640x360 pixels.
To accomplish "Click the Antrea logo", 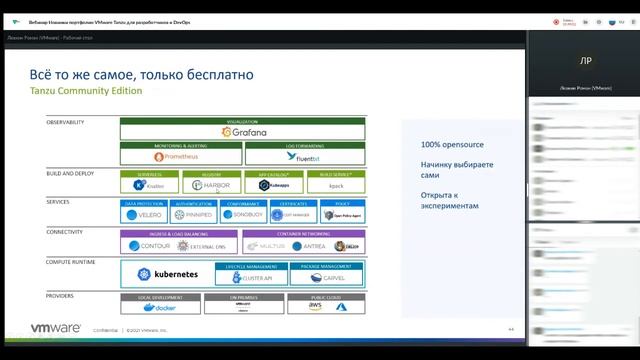I will point(309,246).
